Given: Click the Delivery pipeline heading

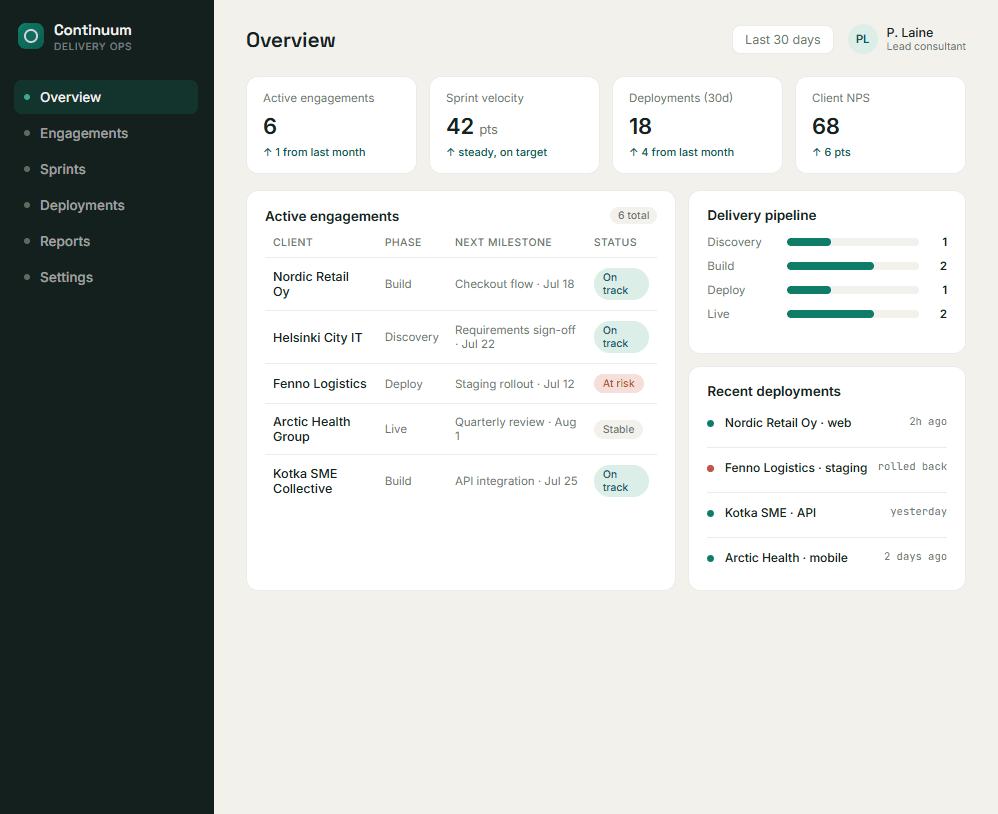Looking at the screenshot, I should point(761,215).
